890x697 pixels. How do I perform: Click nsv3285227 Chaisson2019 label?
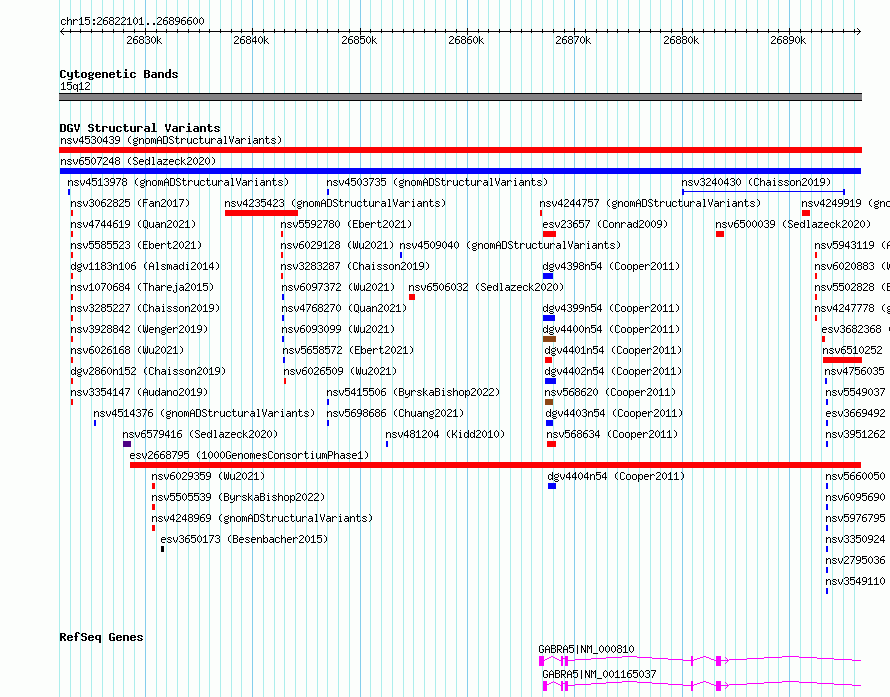pyautogui.click(x=145, y=308)
